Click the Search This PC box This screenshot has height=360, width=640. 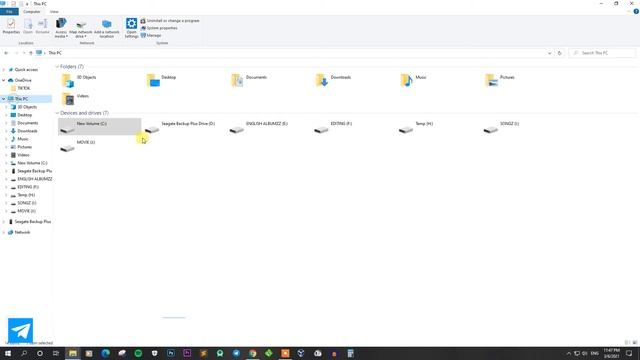coord(602,53)
